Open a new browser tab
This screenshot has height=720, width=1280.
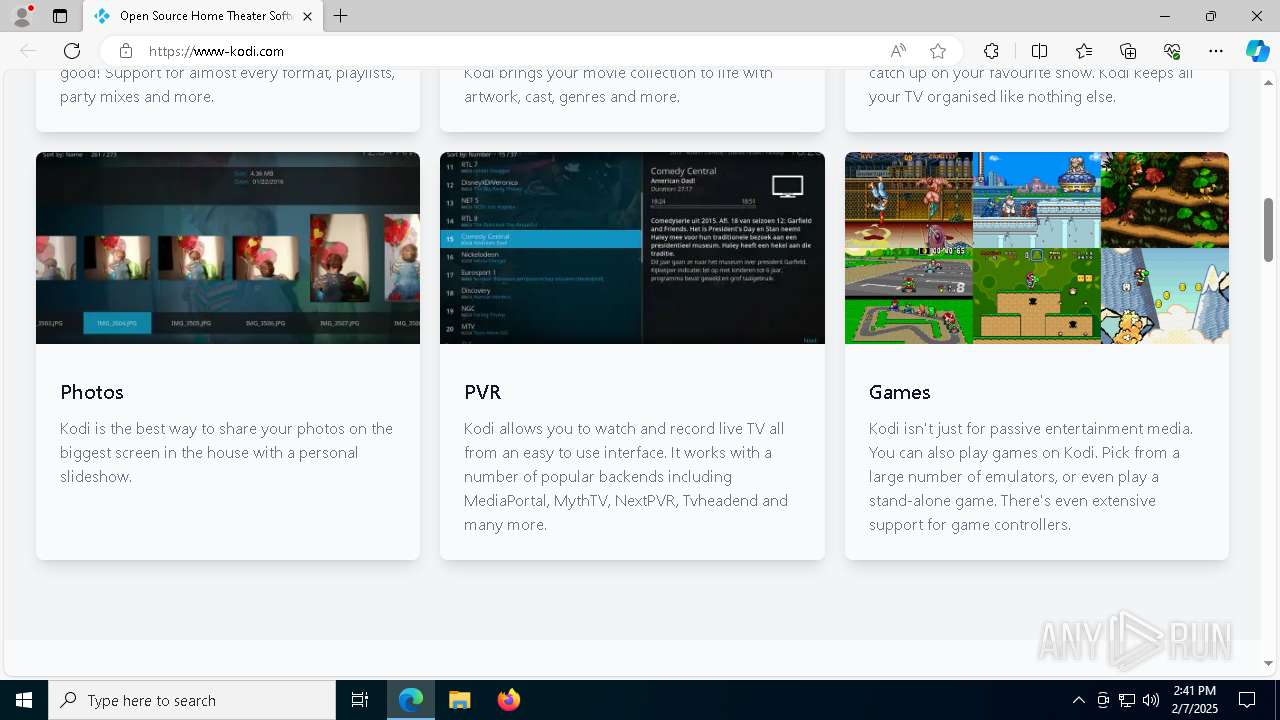tap(341, 16)
